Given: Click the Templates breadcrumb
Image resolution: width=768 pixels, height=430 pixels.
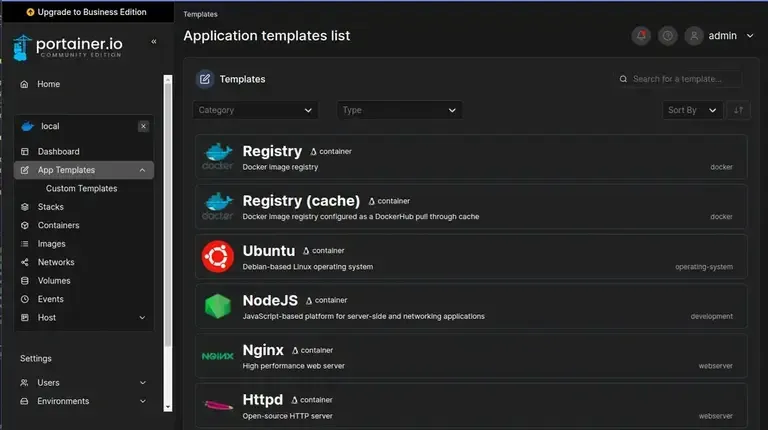Looking at the screenshot, I should (200, 14).
